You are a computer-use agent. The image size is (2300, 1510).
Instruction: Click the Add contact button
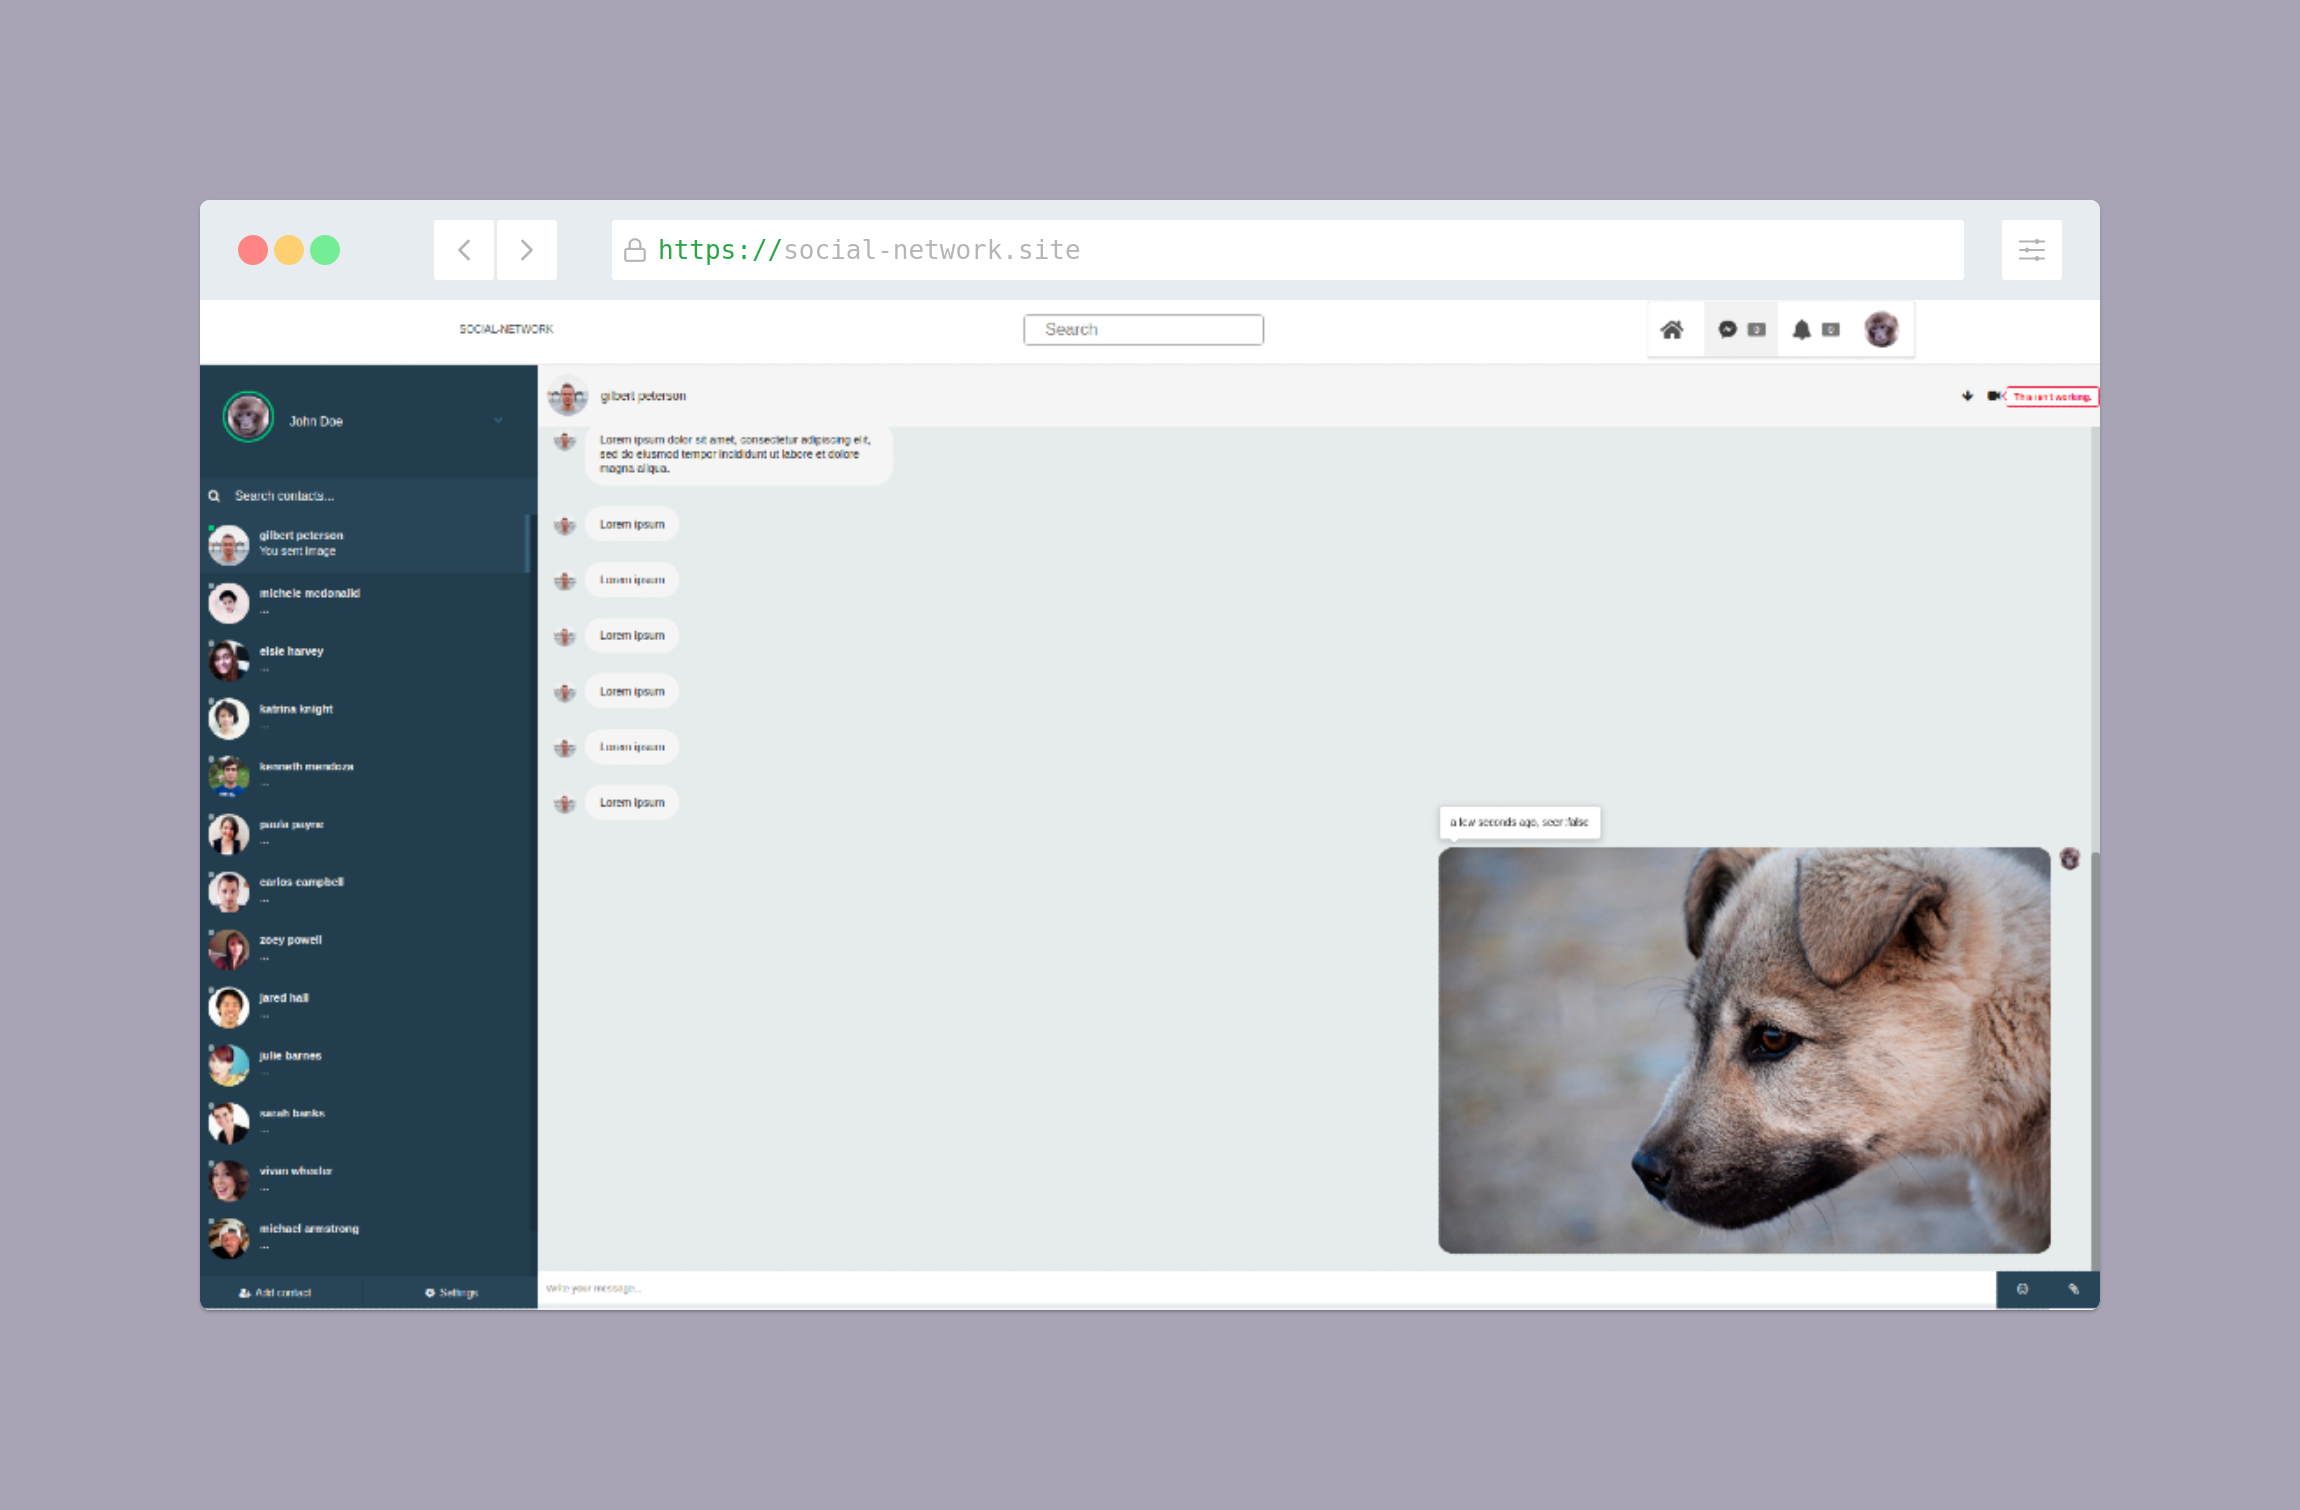[x=276, y=1292]
